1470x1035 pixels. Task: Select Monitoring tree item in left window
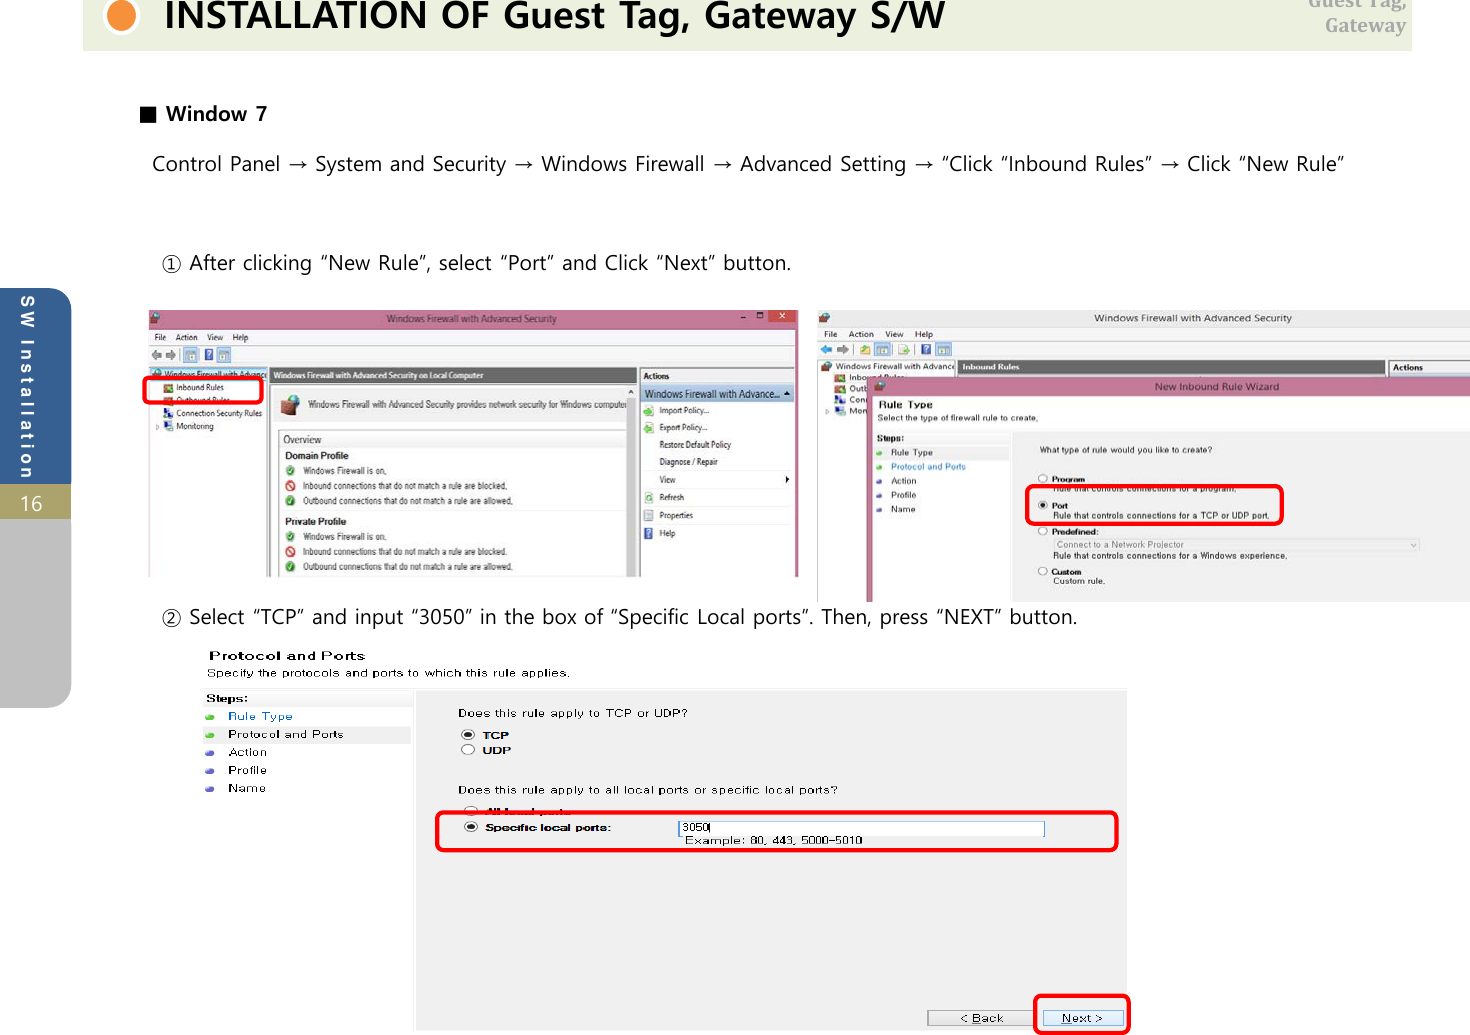pos(195,426)
